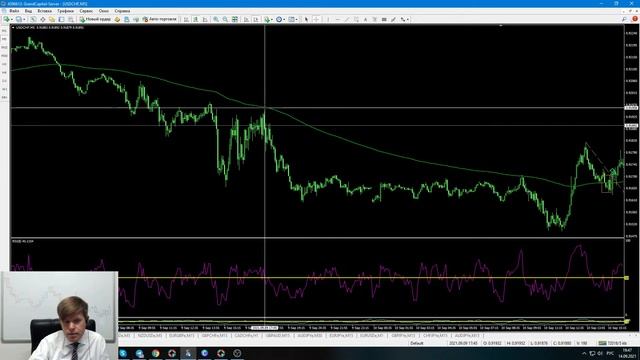Open the Profiles toolbar icon

tap(18, 19)
